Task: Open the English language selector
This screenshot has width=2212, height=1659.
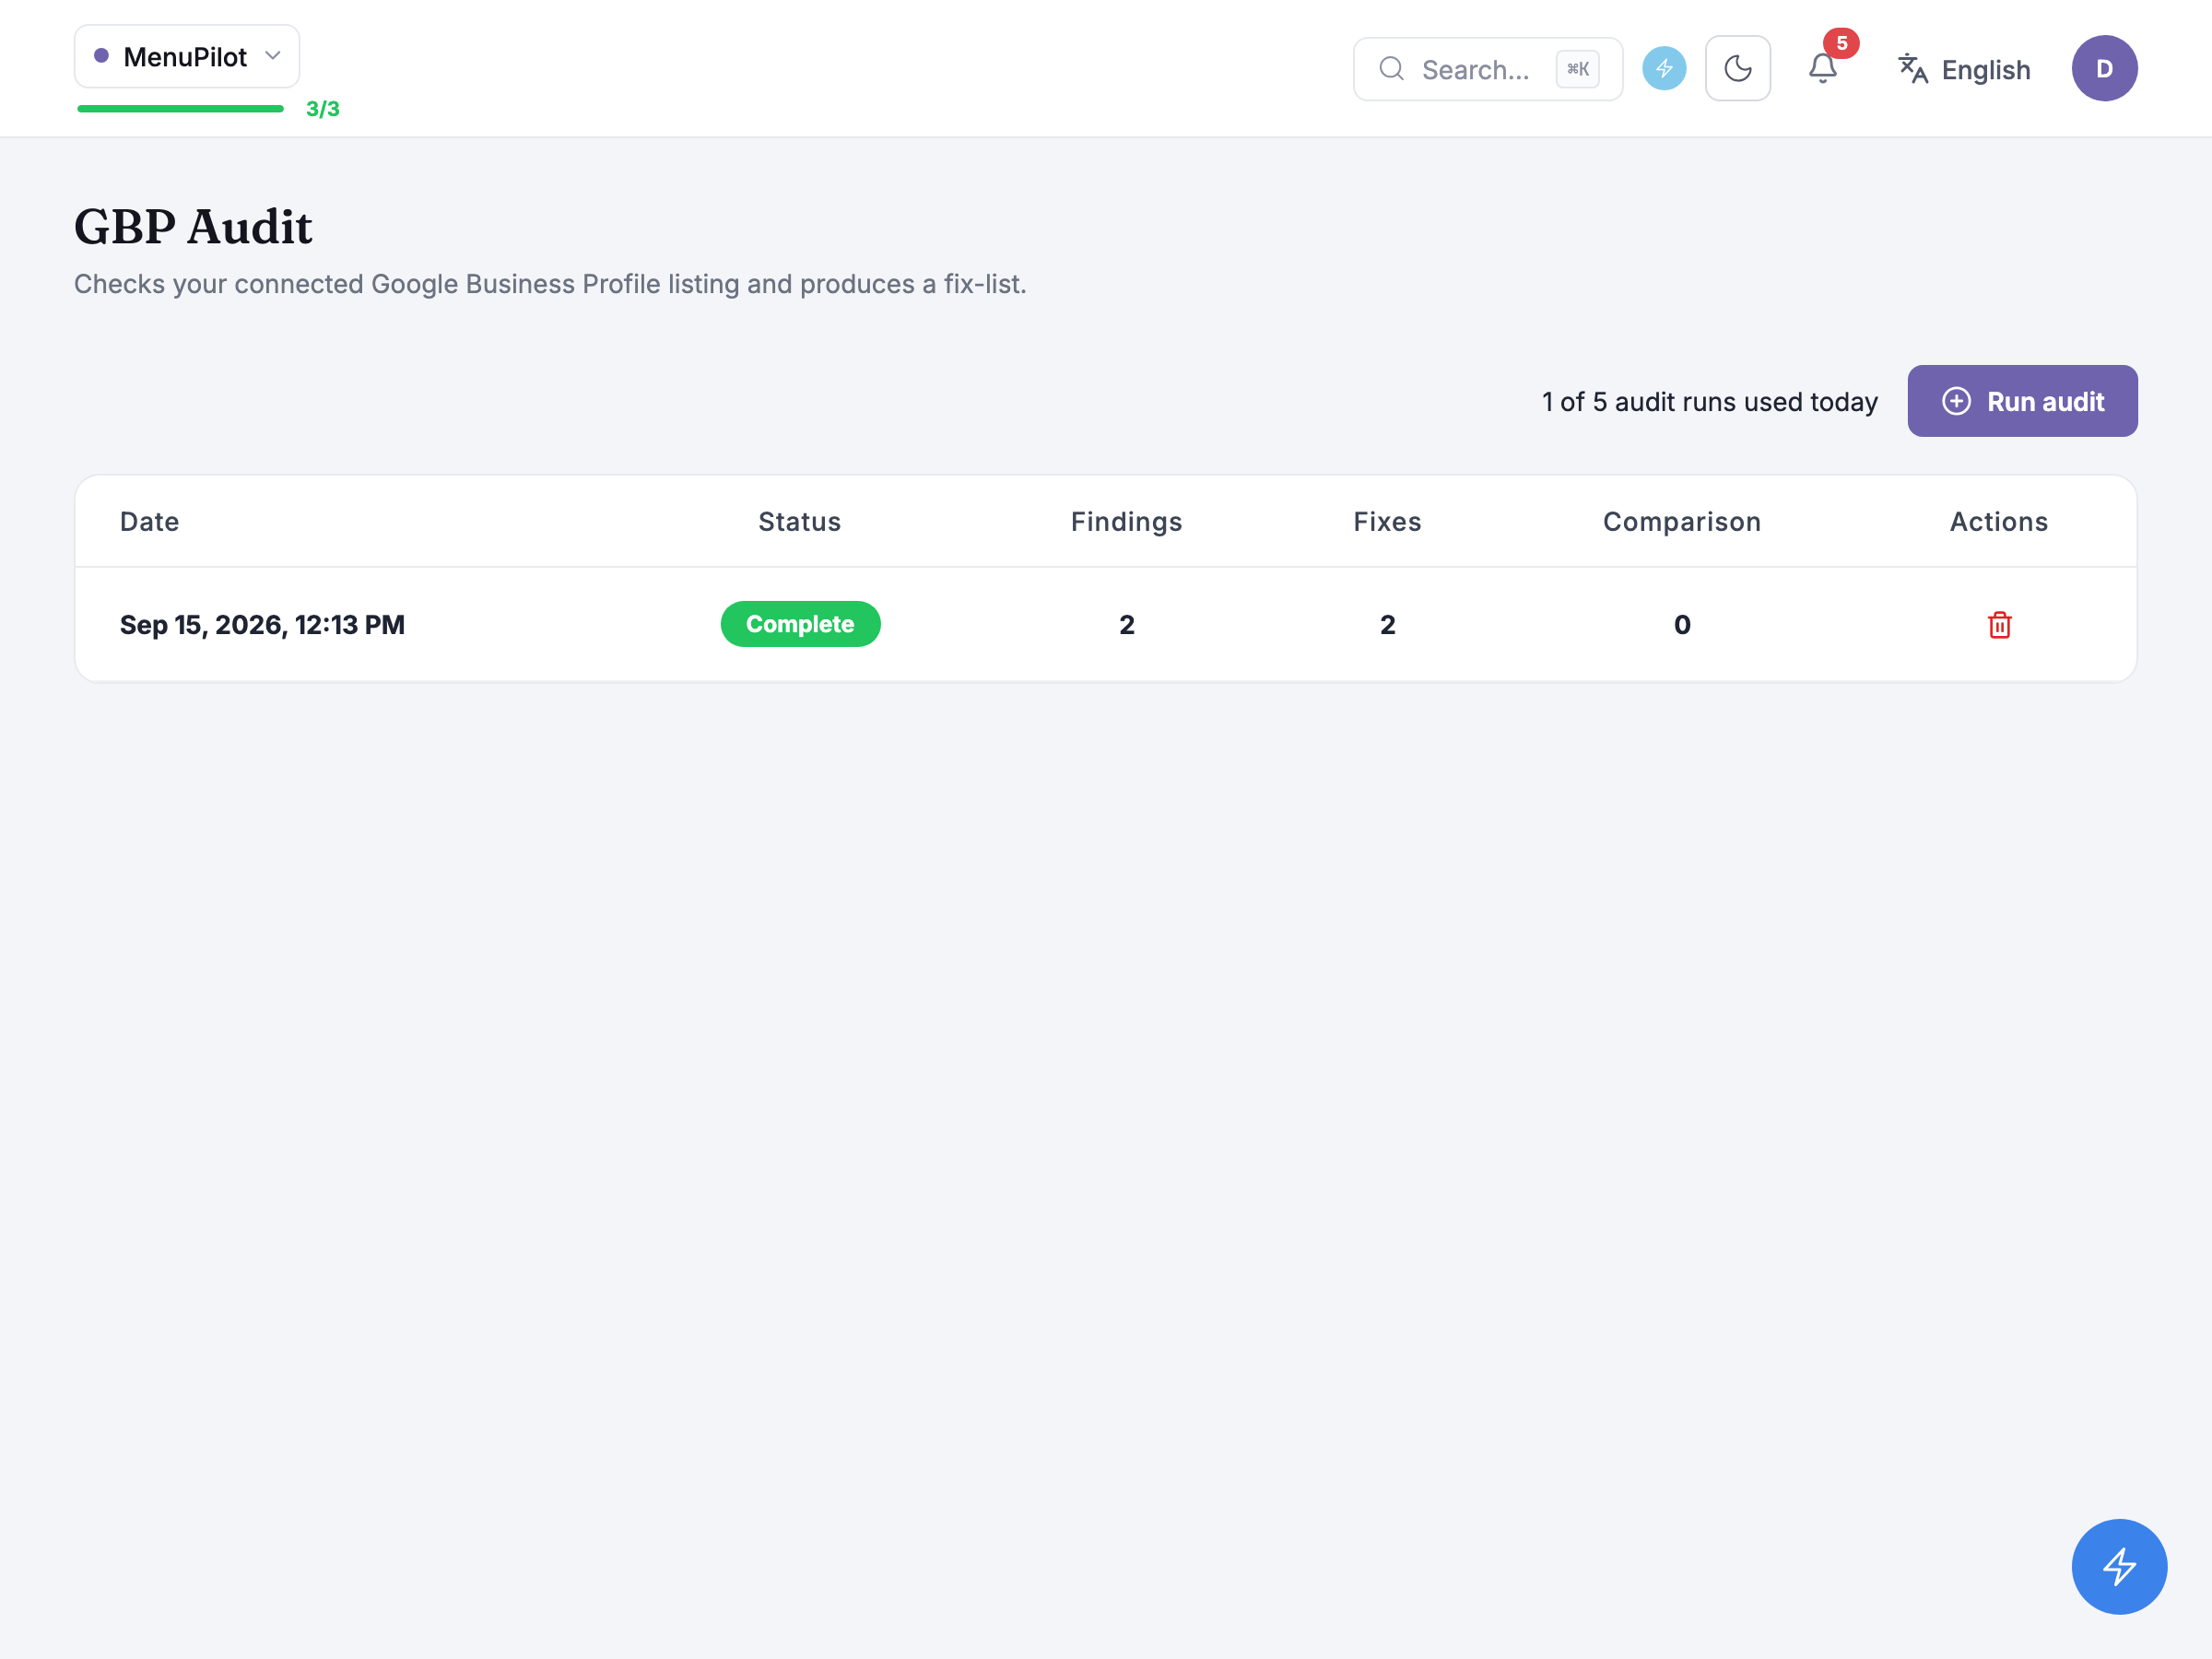Action: 1964,69
